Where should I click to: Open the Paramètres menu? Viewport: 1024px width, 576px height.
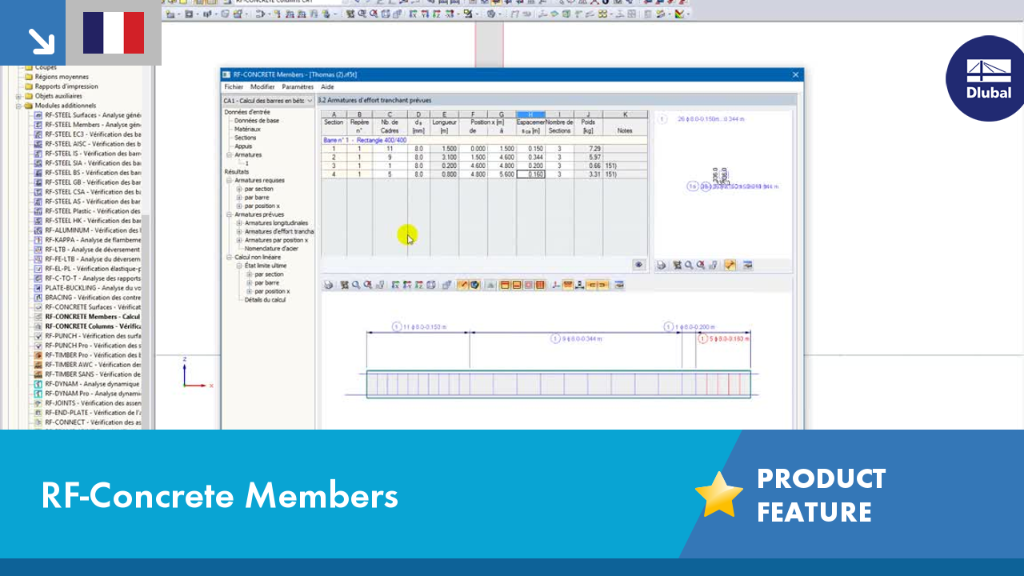297,87
